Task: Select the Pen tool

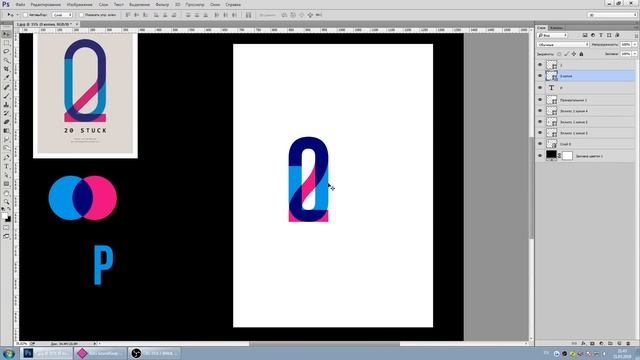Action: click(6, 158)
